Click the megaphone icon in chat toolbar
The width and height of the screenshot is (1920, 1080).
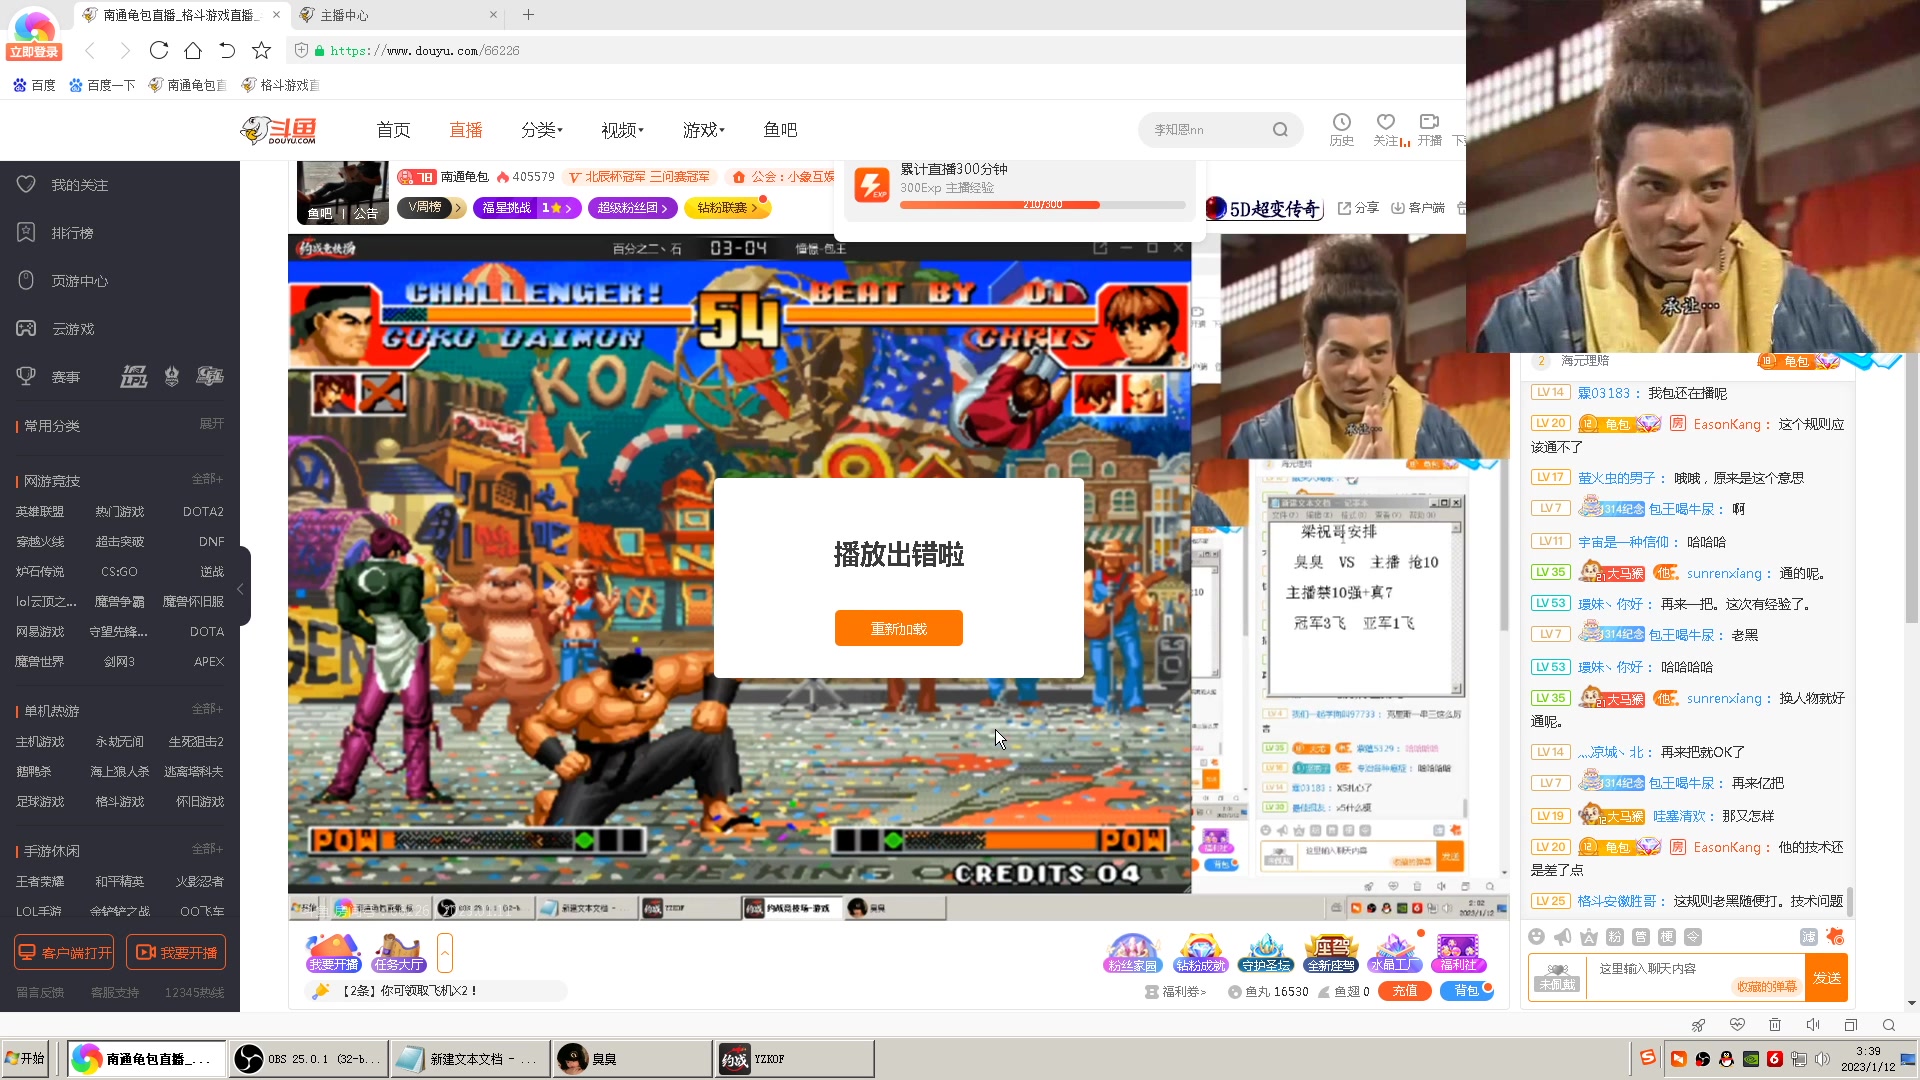(x=1563, y=936)
